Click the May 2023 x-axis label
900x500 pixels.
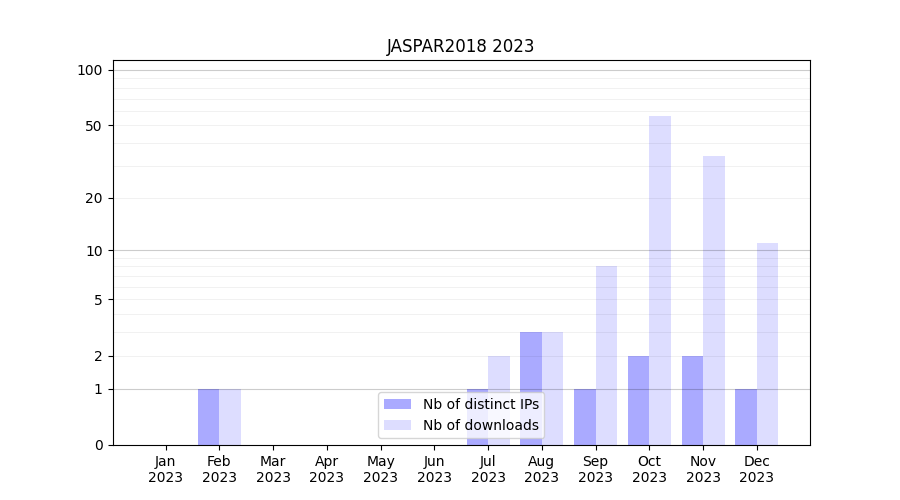point(380,469)
